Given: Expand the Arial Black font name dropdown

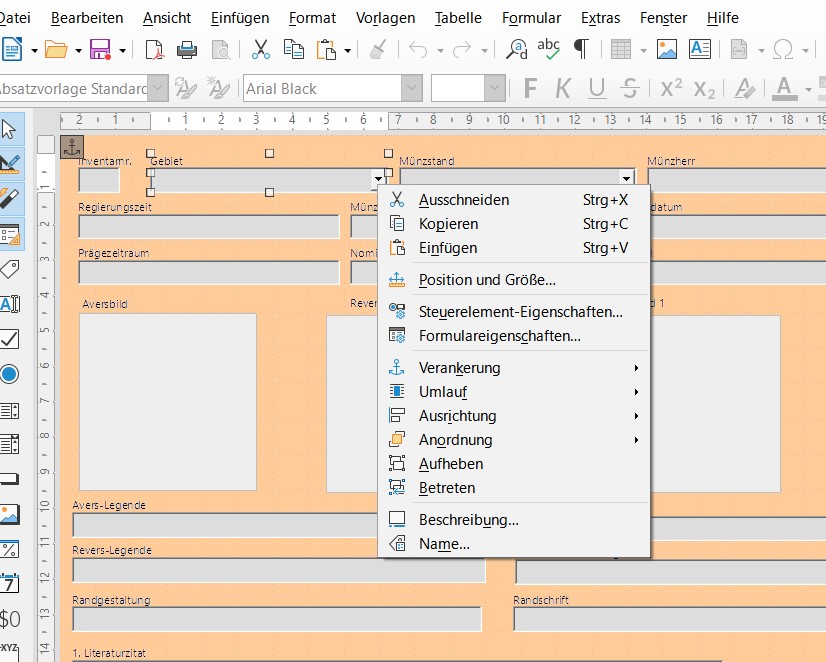Looking at the screenshot, I should (411, 88).
